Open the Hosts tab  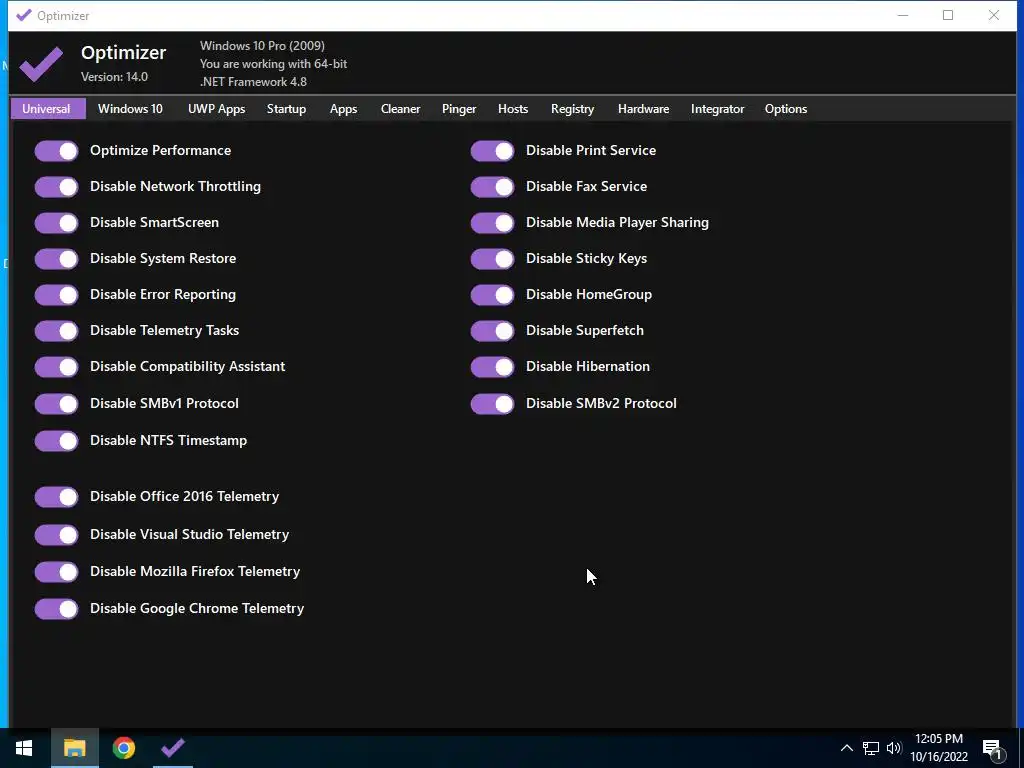(x=513, y=109)
